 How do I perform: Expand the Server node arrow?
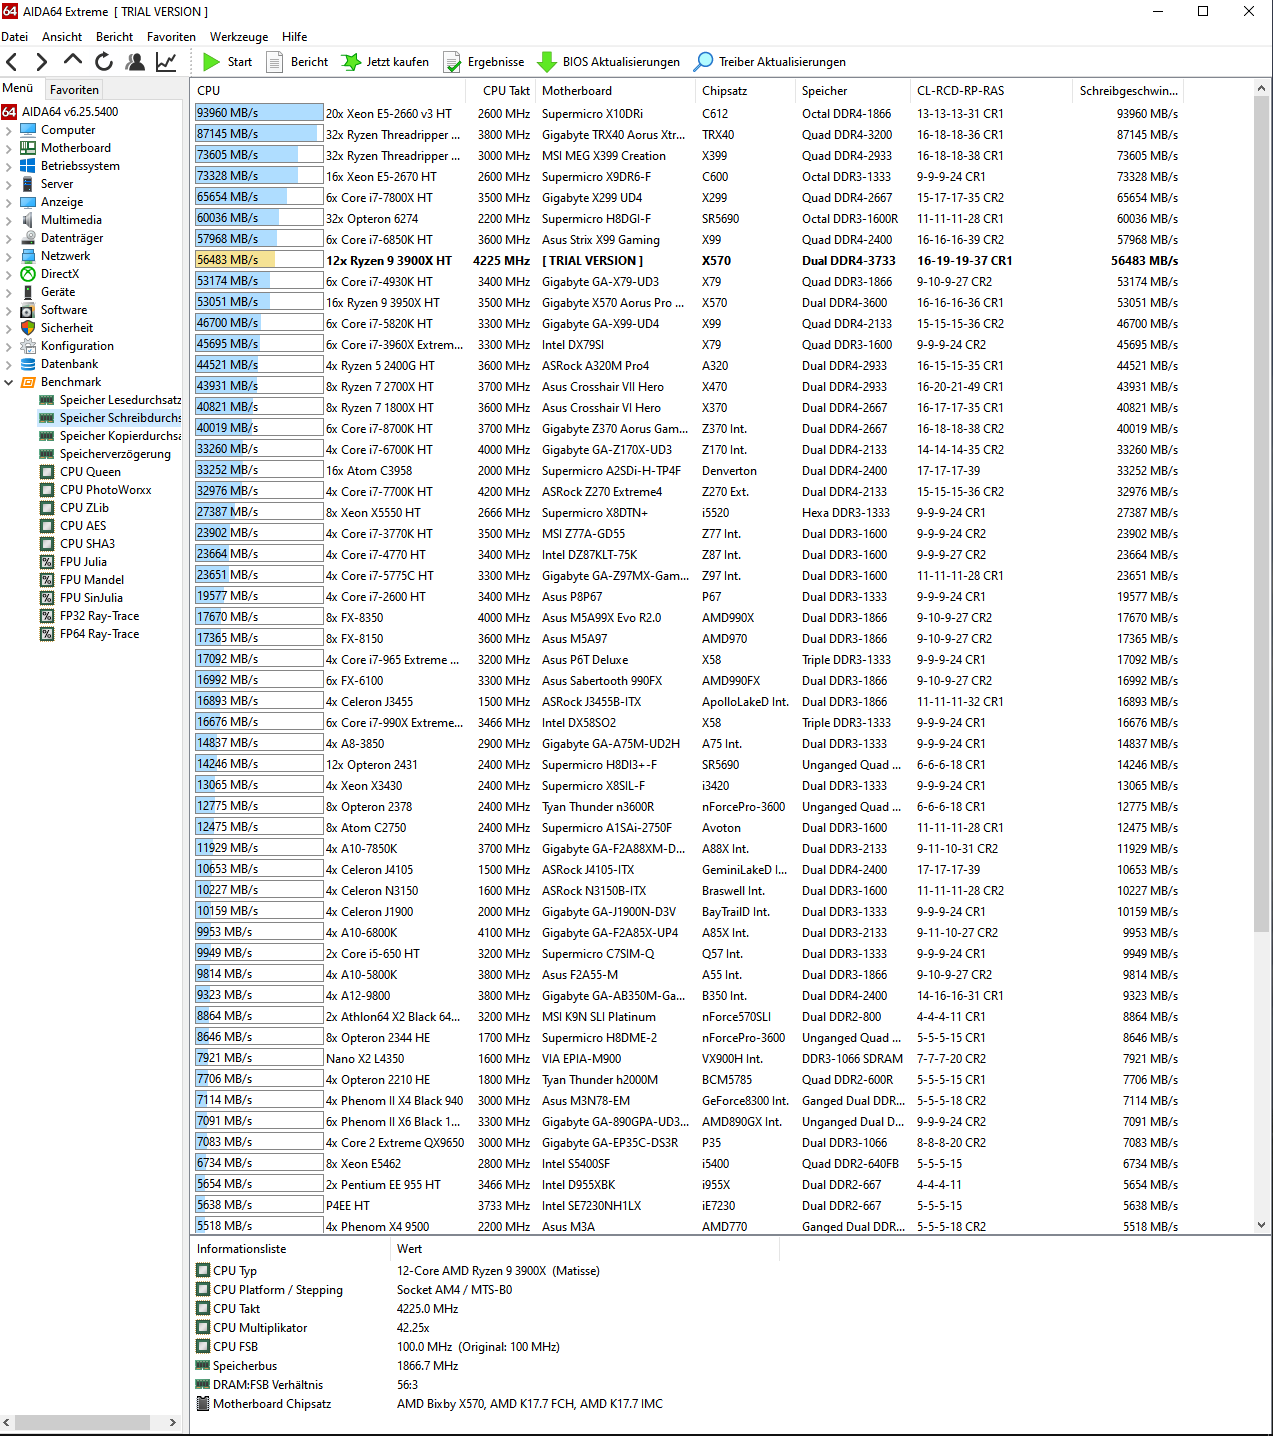(x=9, y=184)
